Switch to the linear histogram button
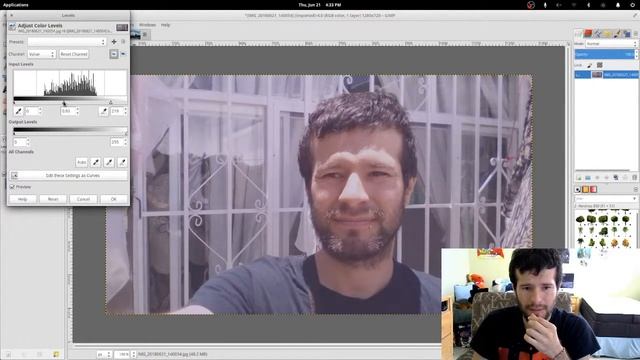The width and height of the screenshot is (640, 360). (x=113, y=54)
